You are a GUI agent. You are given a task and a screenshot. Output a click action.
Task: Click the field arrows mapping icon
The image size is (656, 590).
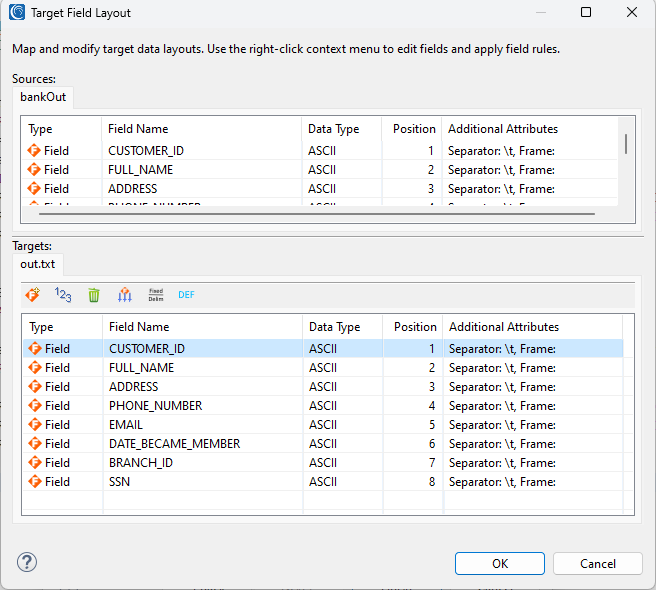[125, 295]
